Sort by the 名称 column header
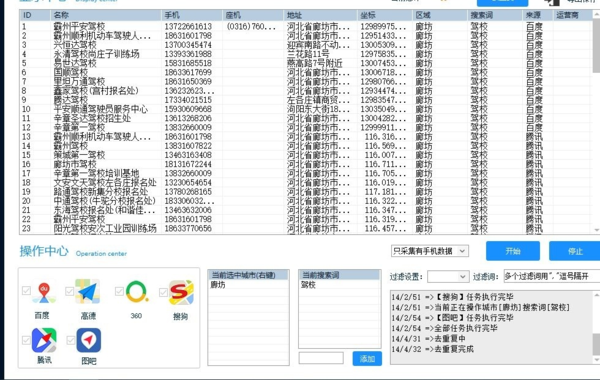Image resolution: width=600 pixels, height=380 pixels. [x=105, y=15]
